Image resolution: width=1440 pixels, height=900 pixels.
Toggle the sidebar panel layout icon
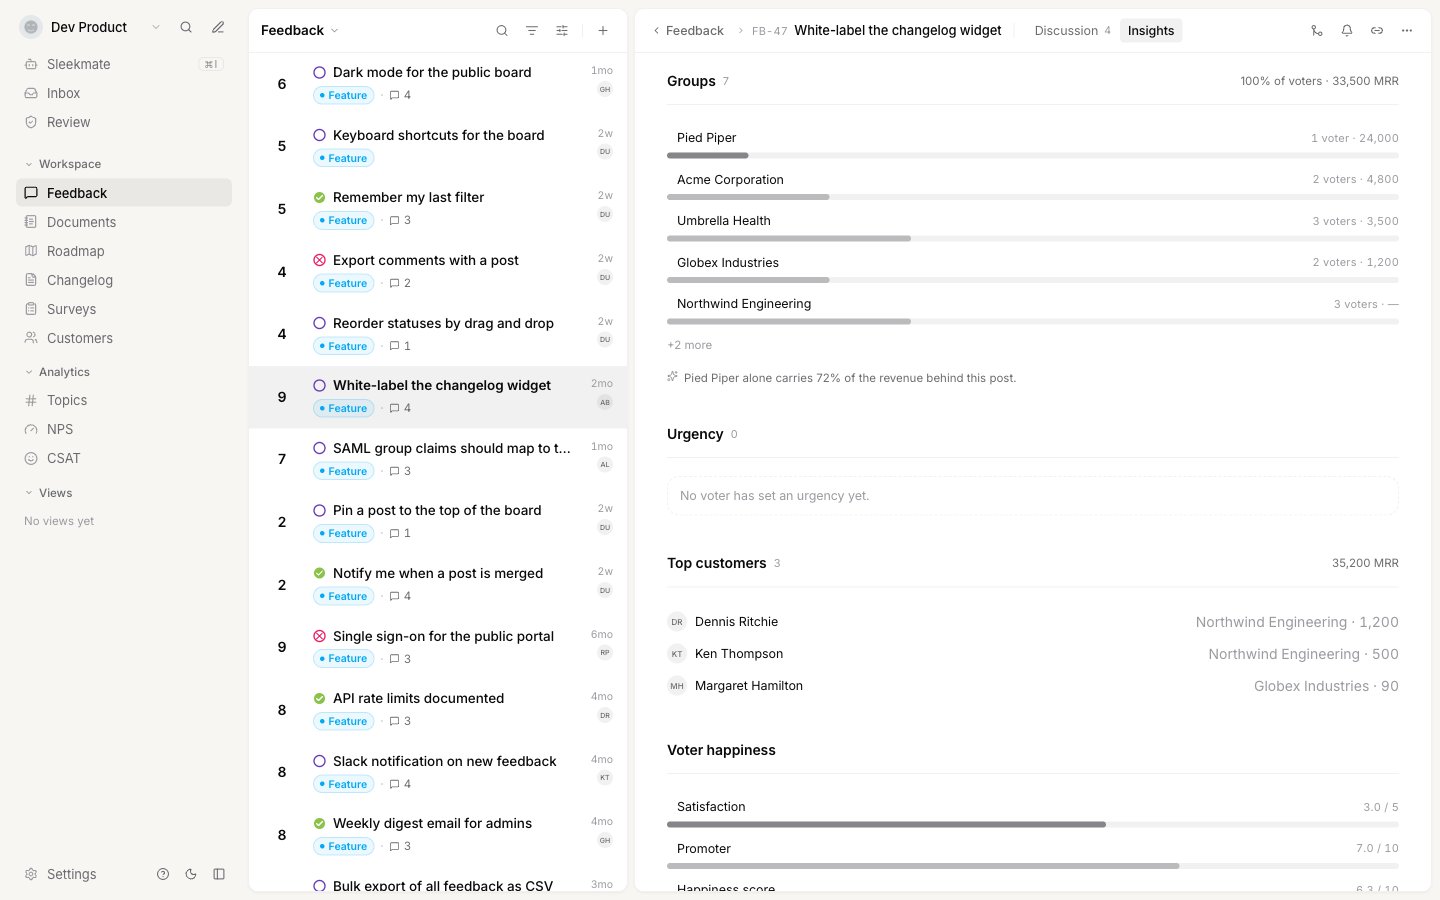point(219,874)
